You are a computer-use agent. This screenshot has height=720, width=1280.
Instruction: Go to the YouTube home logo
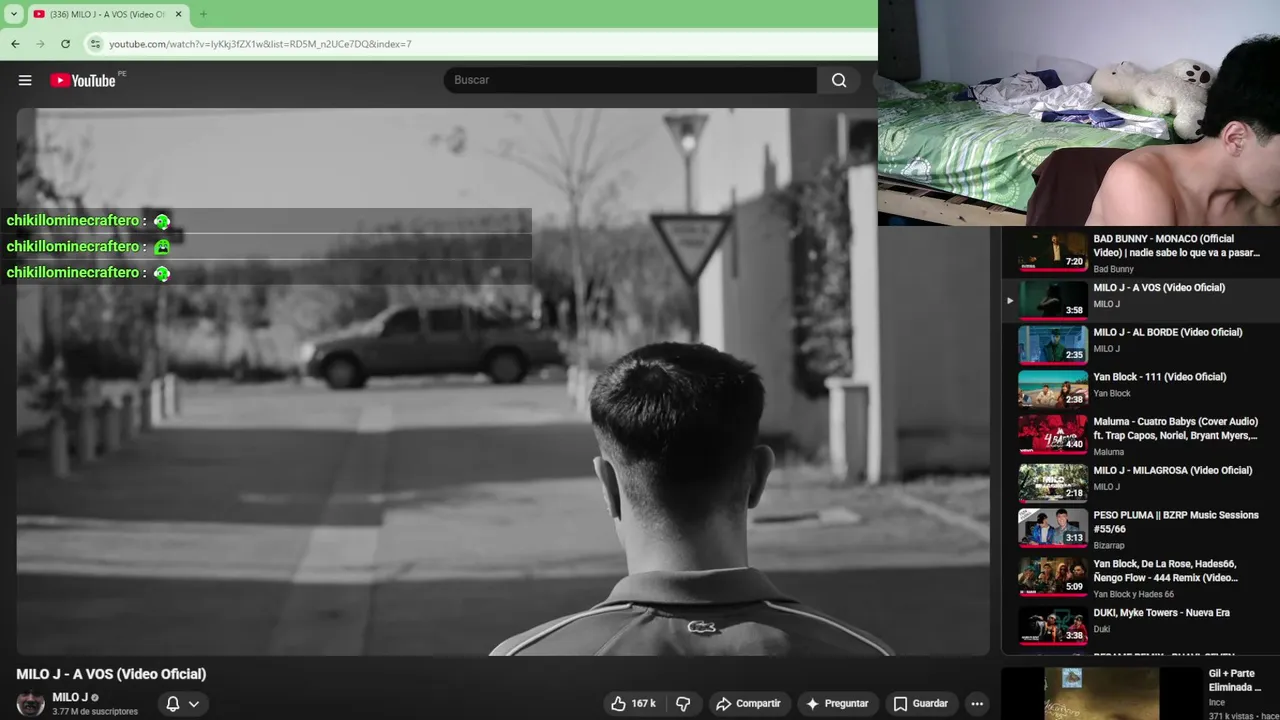[x=83, y=80]
